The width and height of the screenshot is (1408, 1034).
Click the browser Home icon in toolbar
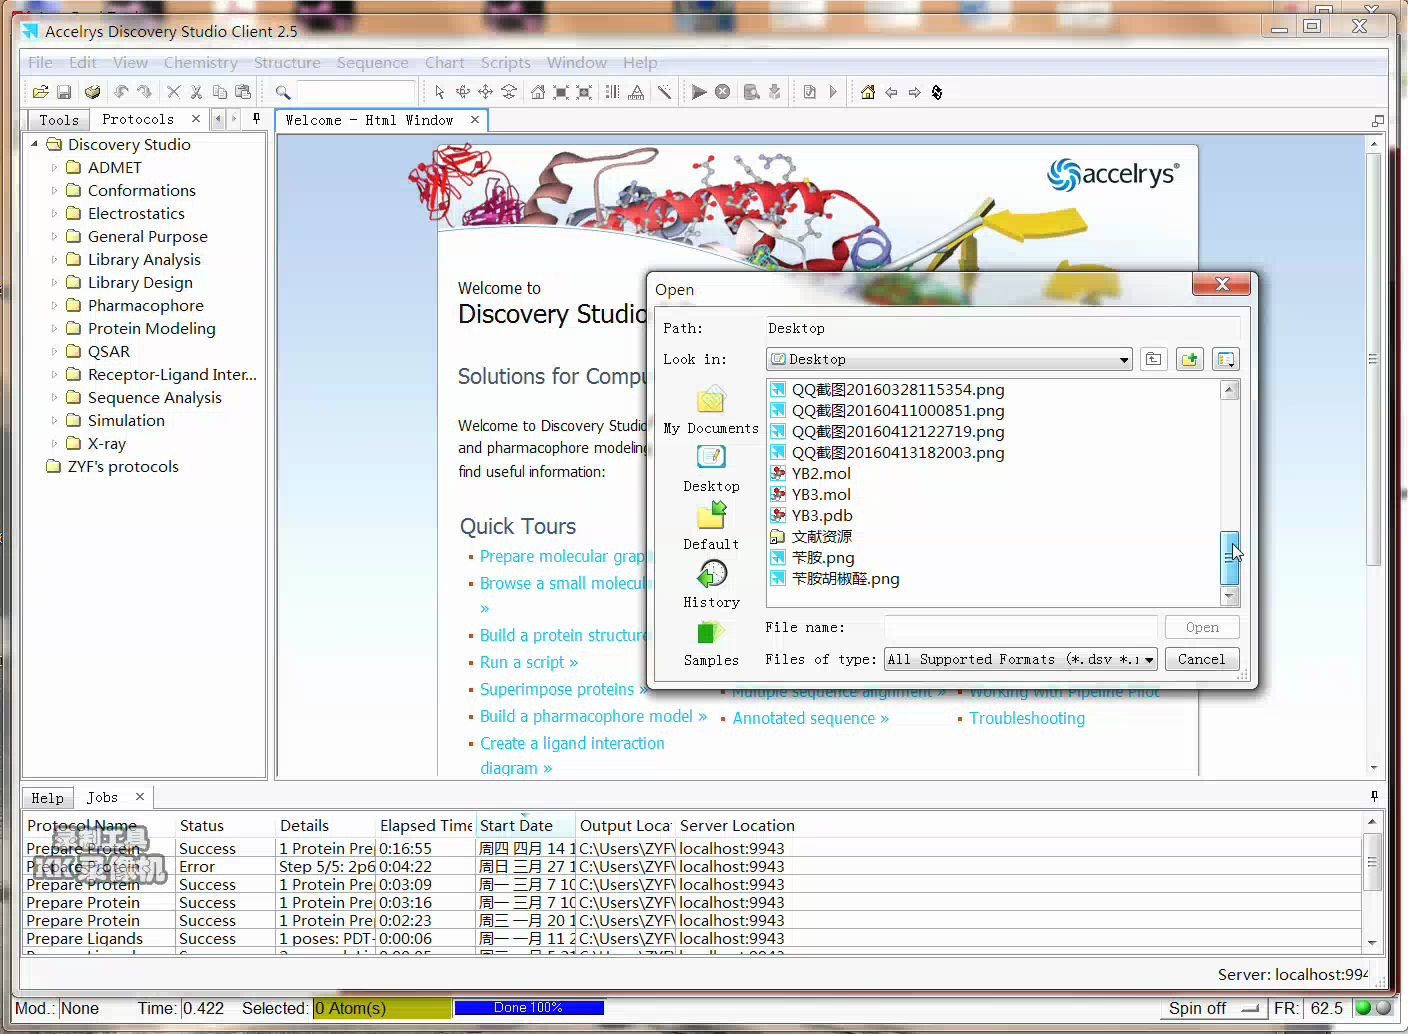coord(867,92)
